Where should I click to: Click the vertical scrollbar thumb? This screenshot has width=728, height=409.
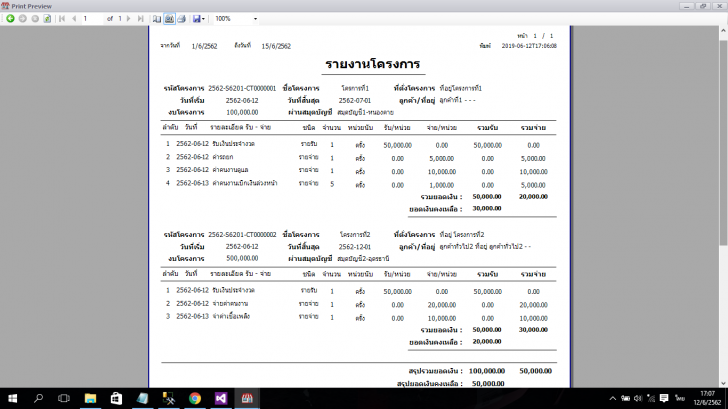723,142
